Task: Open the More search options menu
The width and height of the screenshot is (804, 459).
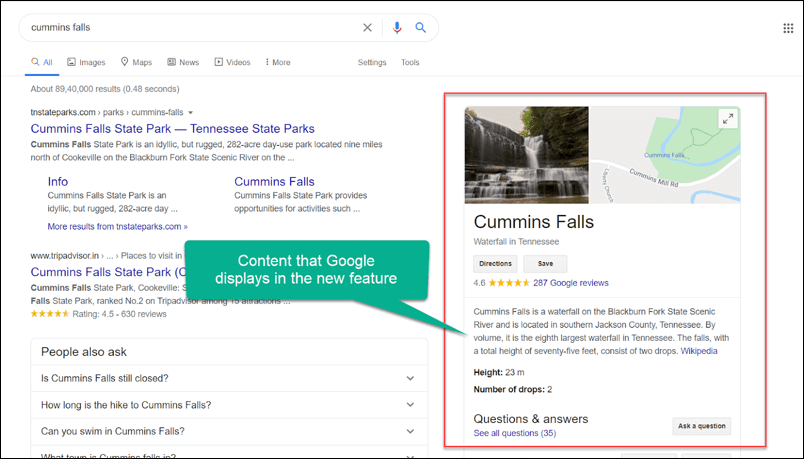Action: coord(278,62)
